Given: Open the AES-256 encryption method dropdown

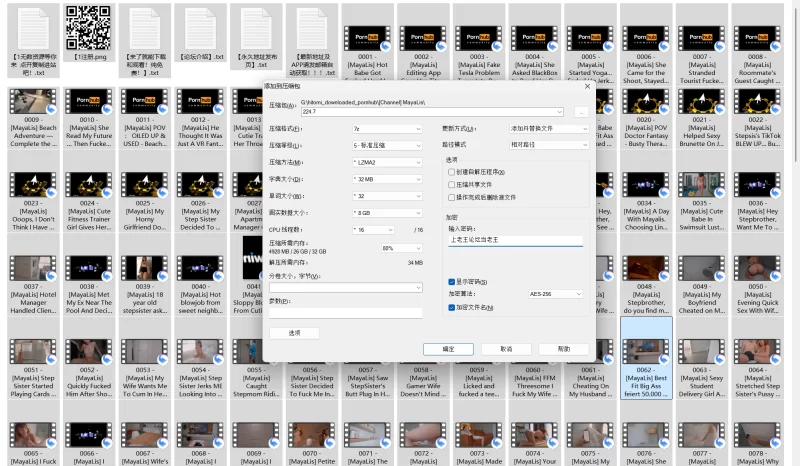Looking at the screenshot, I should click(555, 294).
